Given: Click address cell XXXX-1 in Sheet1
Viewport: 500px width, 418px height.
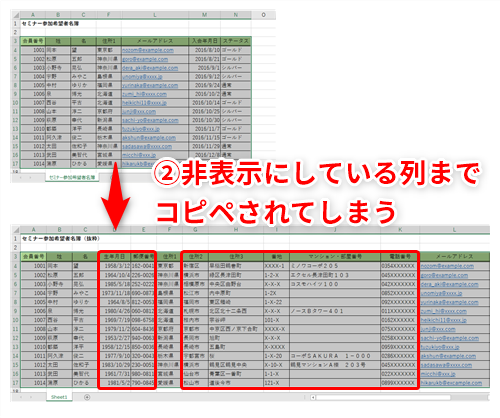Looking at the screenshot, I should tap(276, 266).
